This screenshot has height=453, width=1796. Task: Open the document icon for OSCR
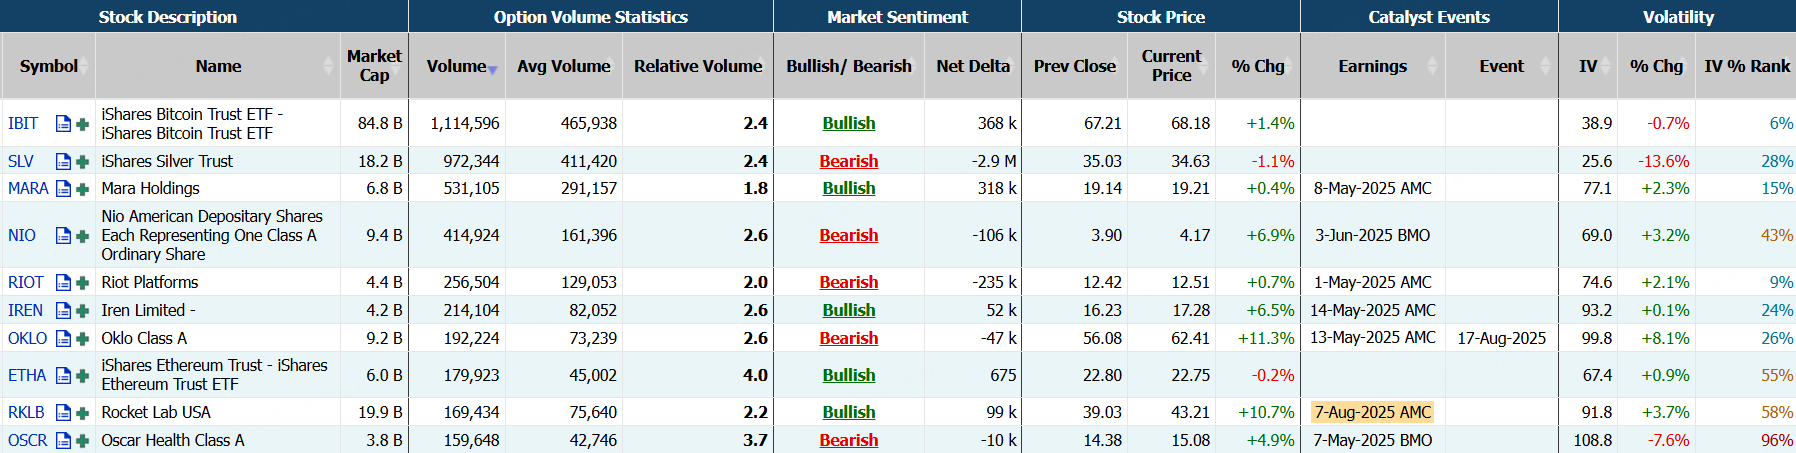point(63,440)
